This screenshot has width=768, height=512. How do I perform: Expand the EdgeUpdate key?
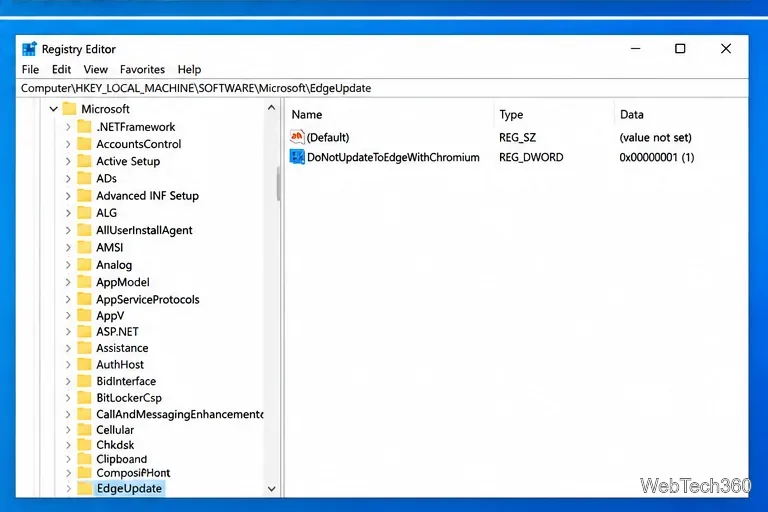point(68,488)
